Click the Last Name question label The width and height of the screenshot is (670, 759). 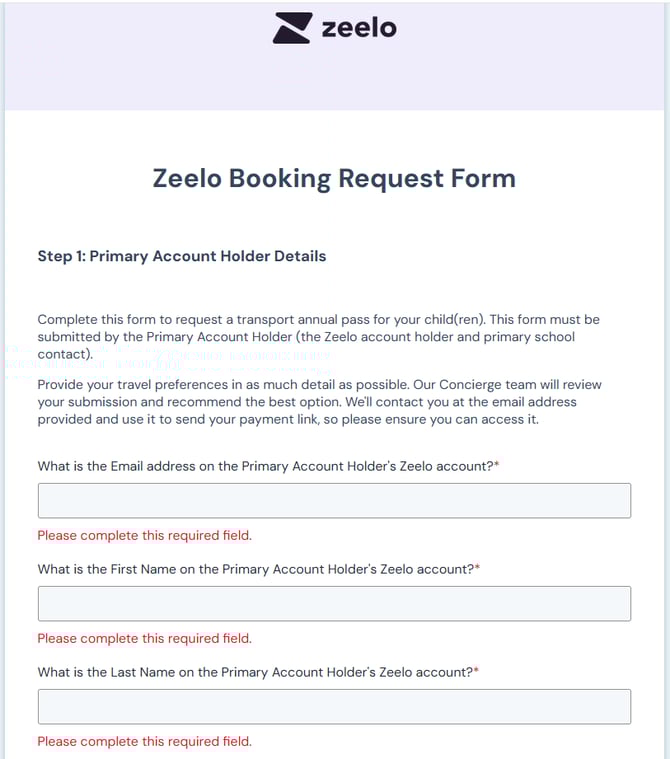click(254, 672)
